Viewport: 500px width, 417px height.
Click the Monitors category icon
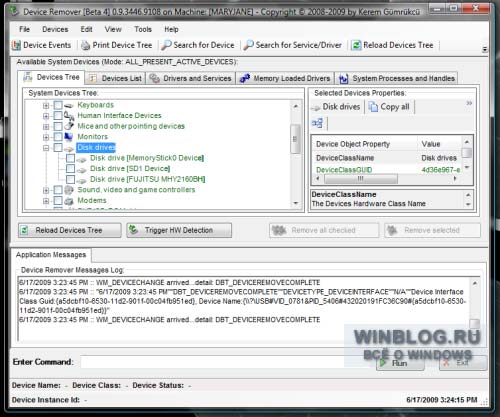point(69,137)
